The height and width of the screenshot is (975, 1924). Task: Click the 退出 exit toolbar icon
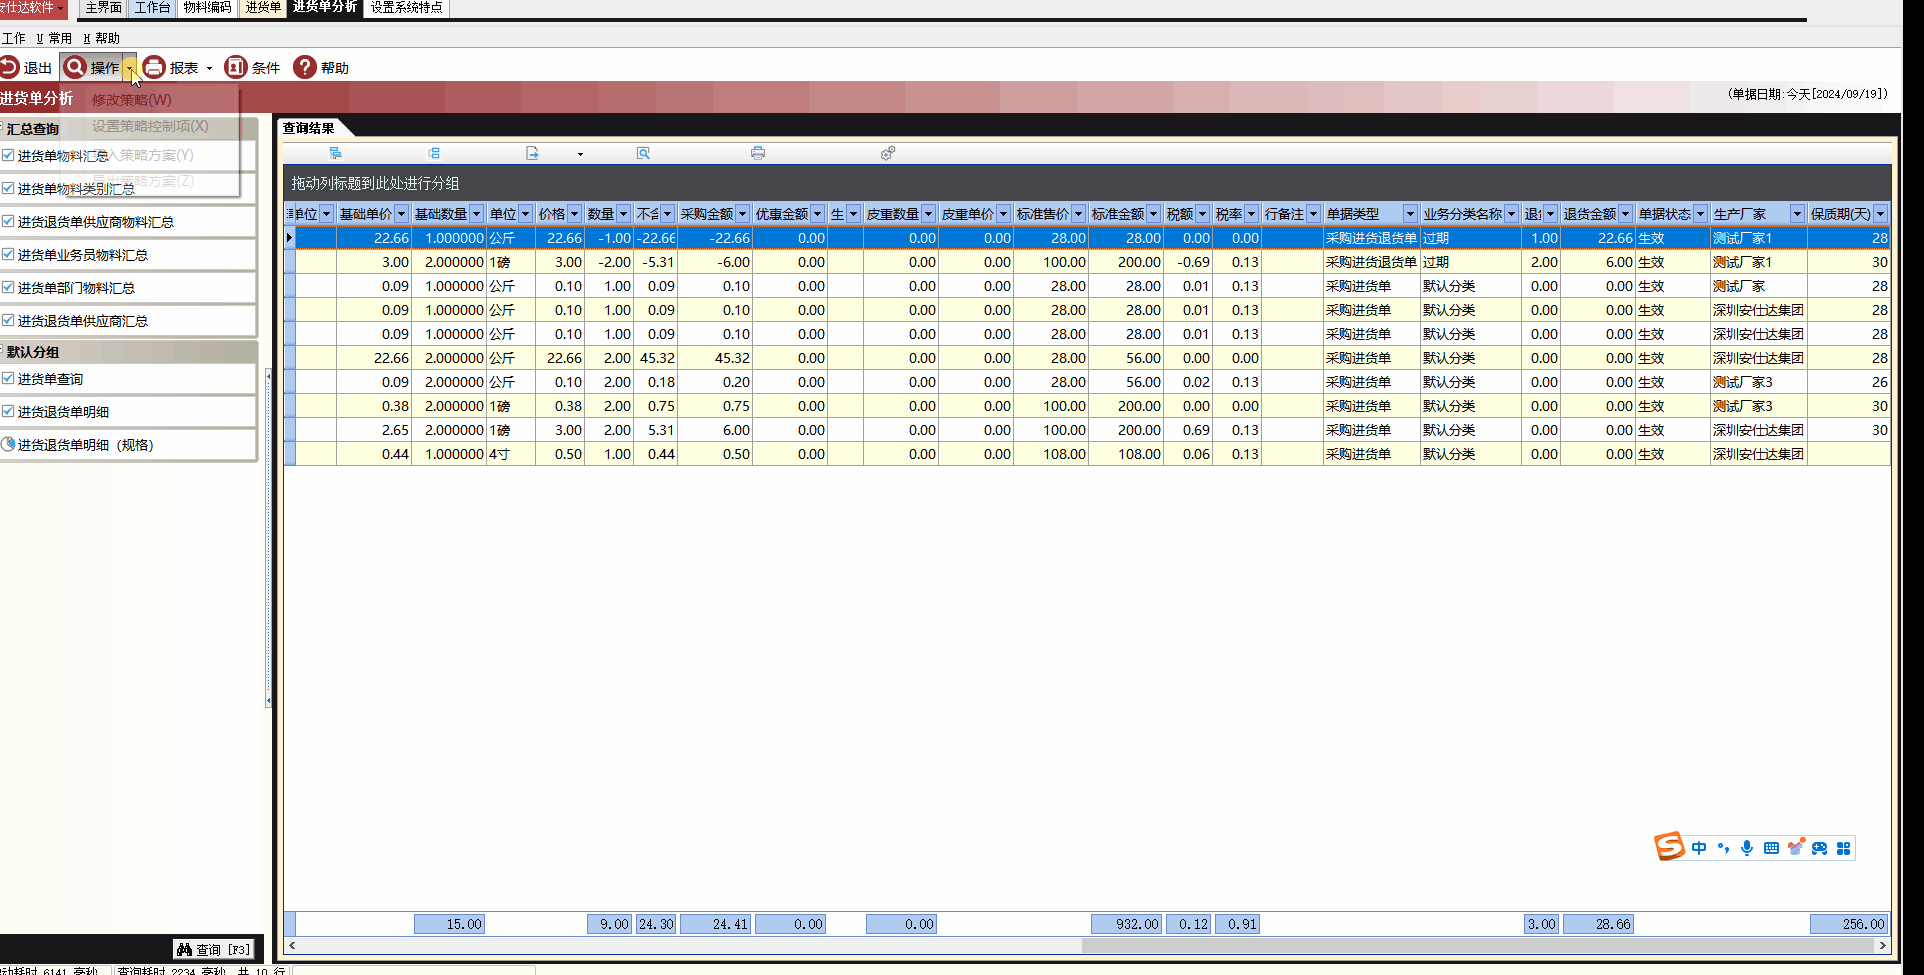point(9,67)
